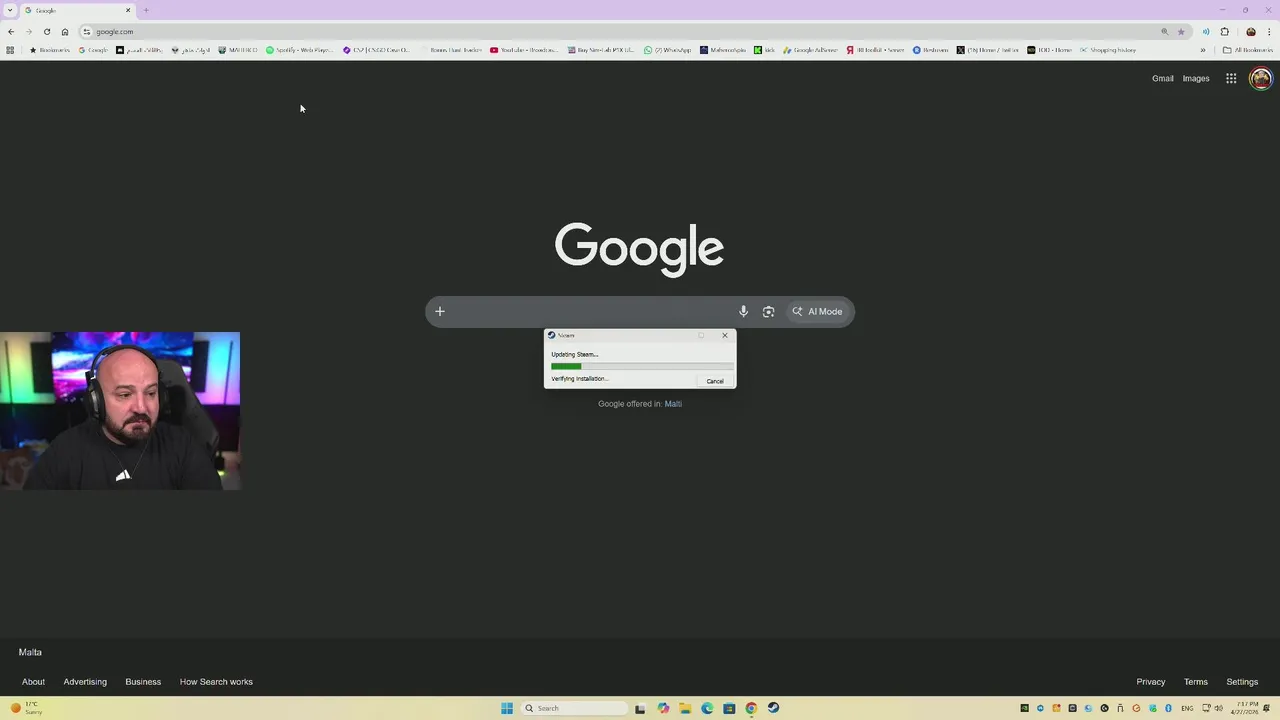
Task: Open the Business footer link
Action: [143, 682]
